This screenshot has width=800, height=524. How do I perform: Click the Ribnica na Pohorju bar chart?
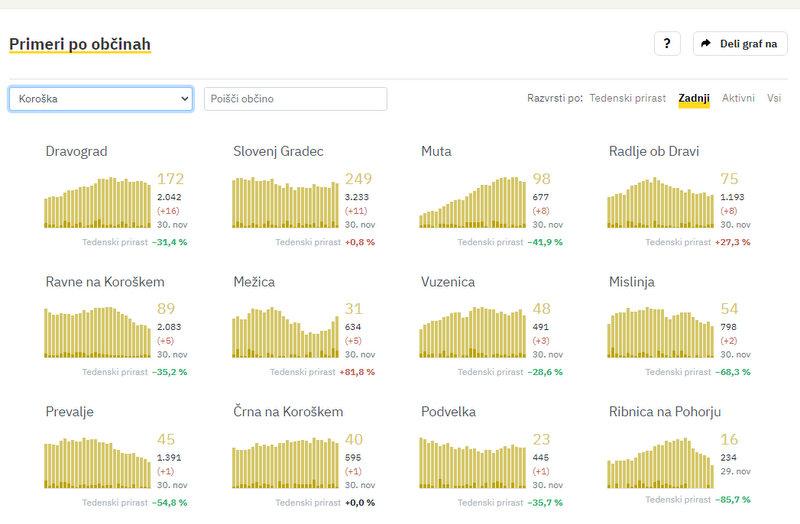point(660,463)
